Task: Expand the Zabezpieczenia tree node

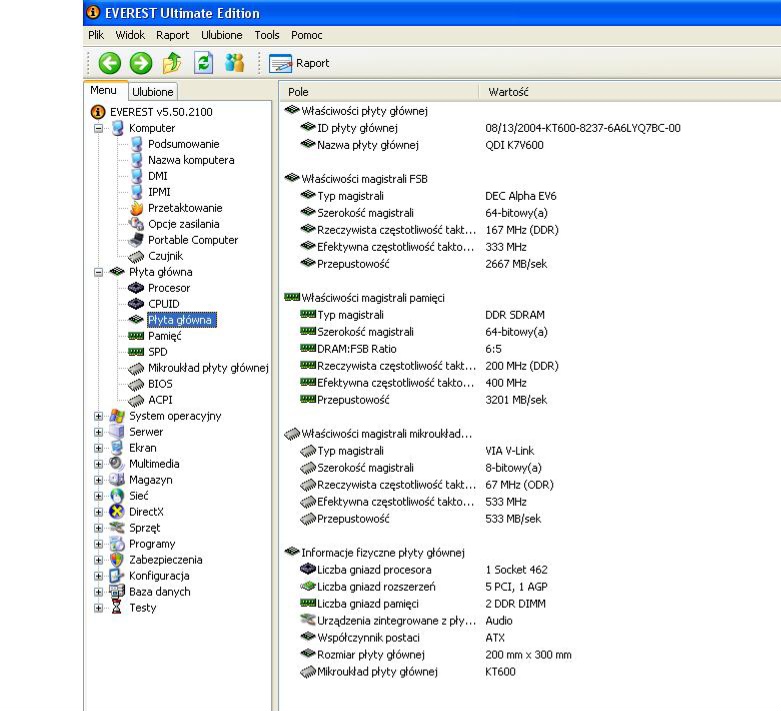Action: [x=99, y=560]
